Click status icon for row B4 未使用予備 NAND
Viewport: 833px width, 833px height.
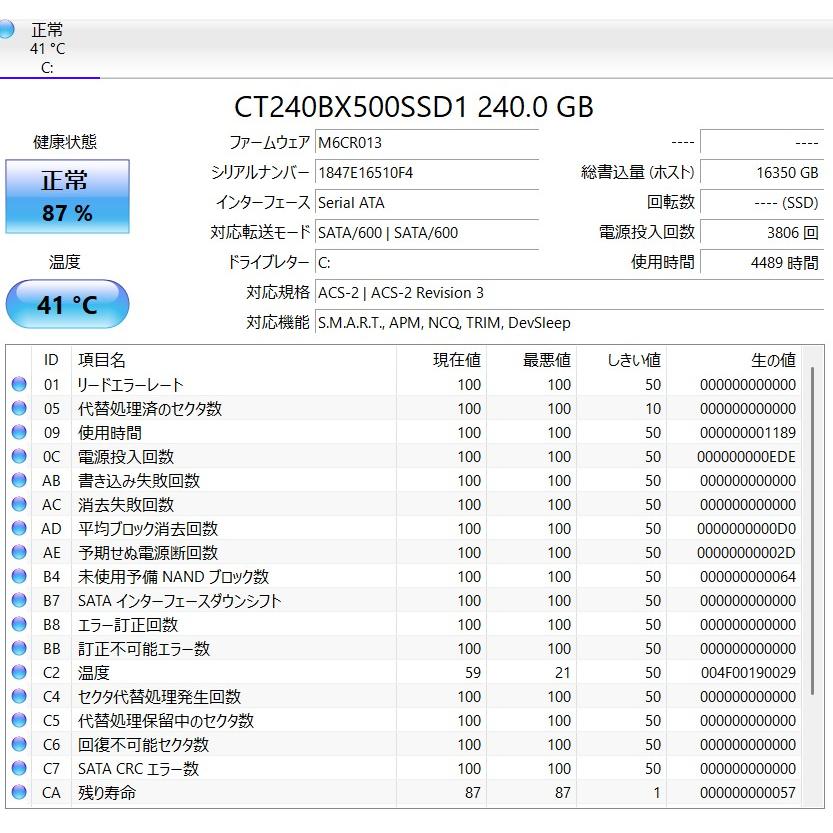19,576
